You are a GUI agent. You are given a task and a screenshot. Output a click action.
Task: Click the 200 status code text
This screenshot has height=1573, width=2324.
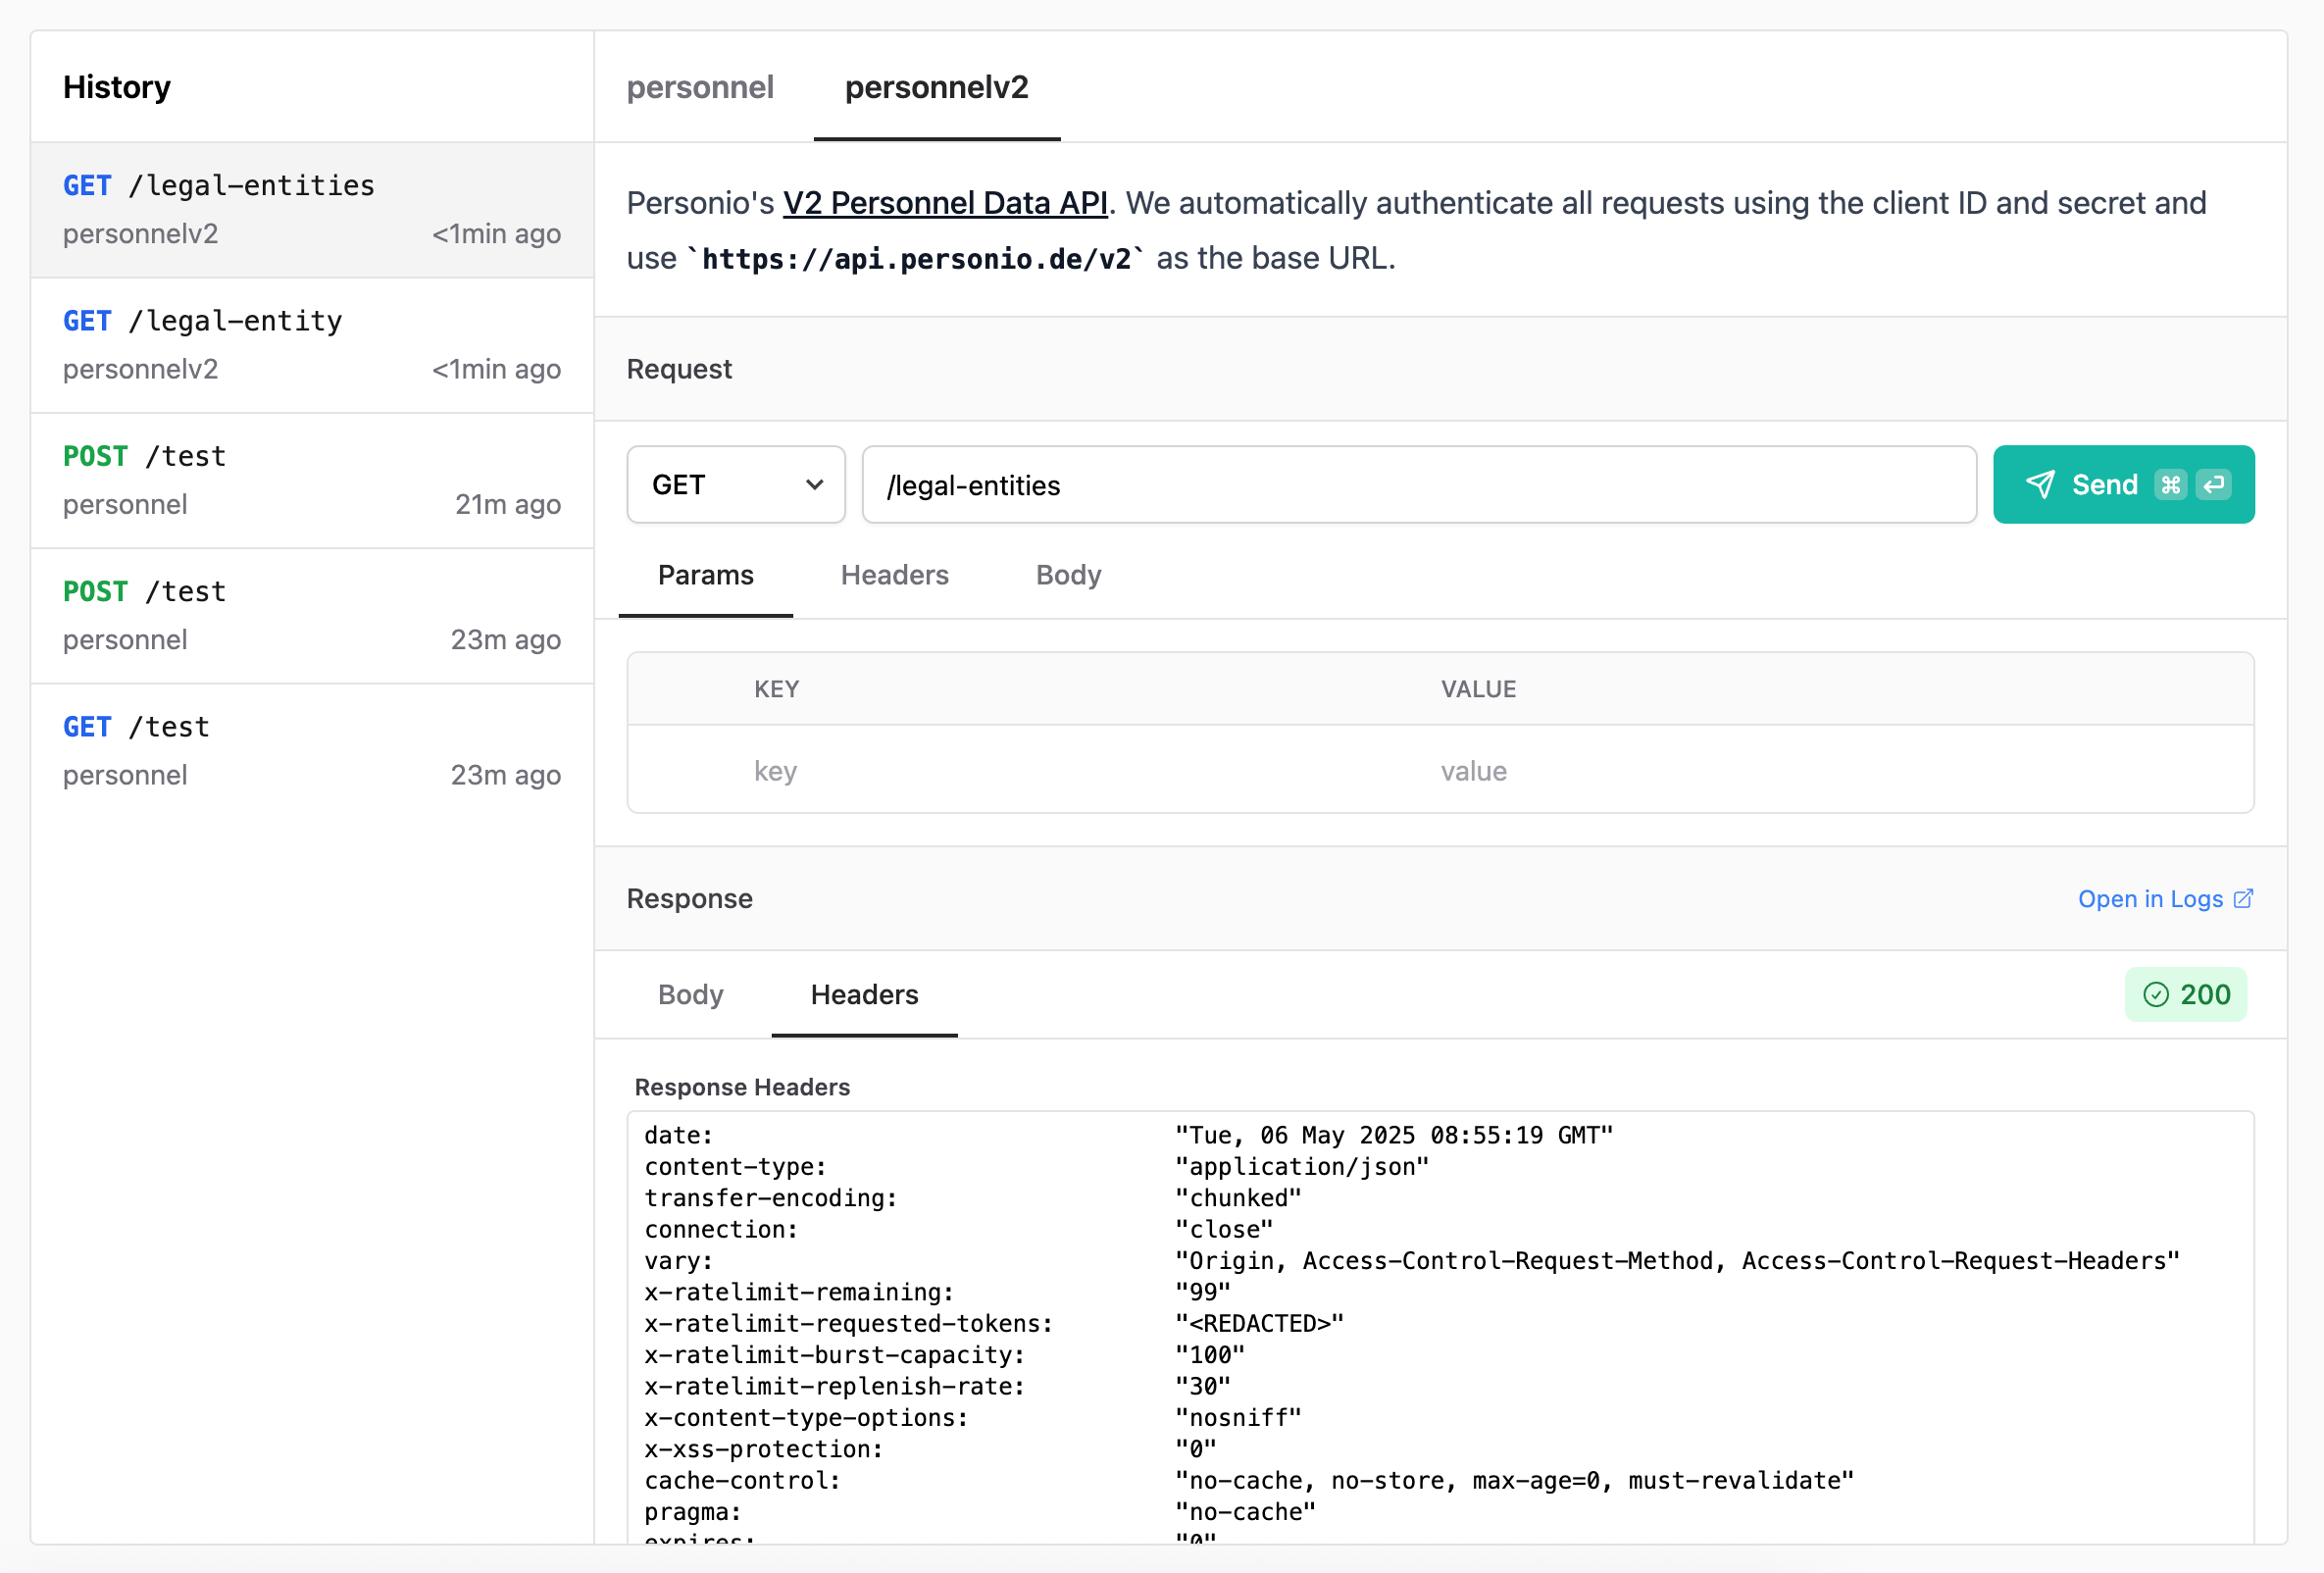click(2205, 994)
